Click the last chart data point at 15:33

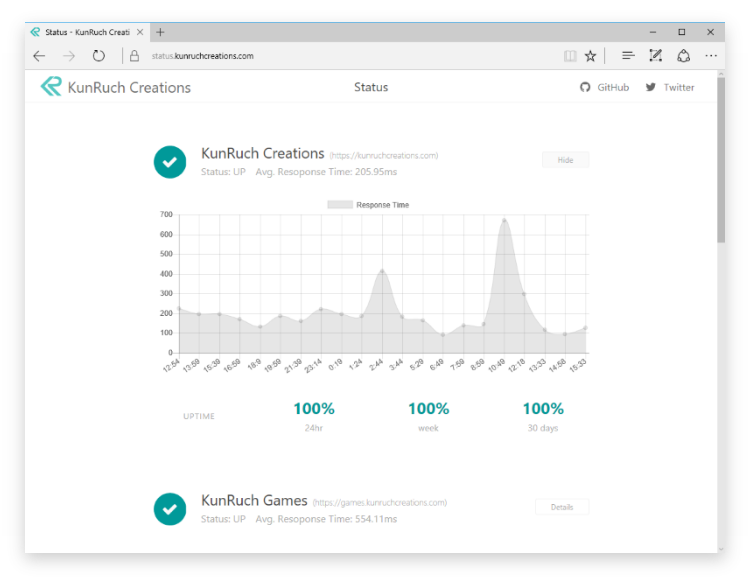click(585, 328)
